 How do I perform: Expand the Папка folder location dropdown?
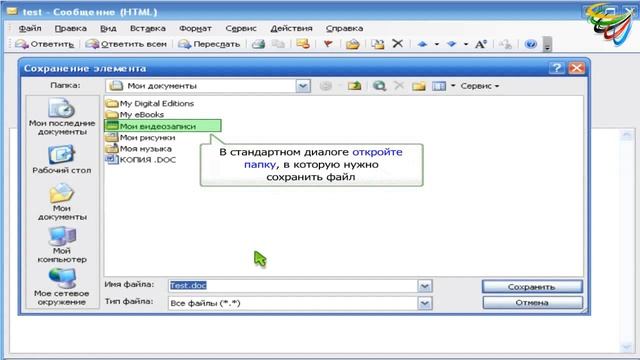coord(303,86)
